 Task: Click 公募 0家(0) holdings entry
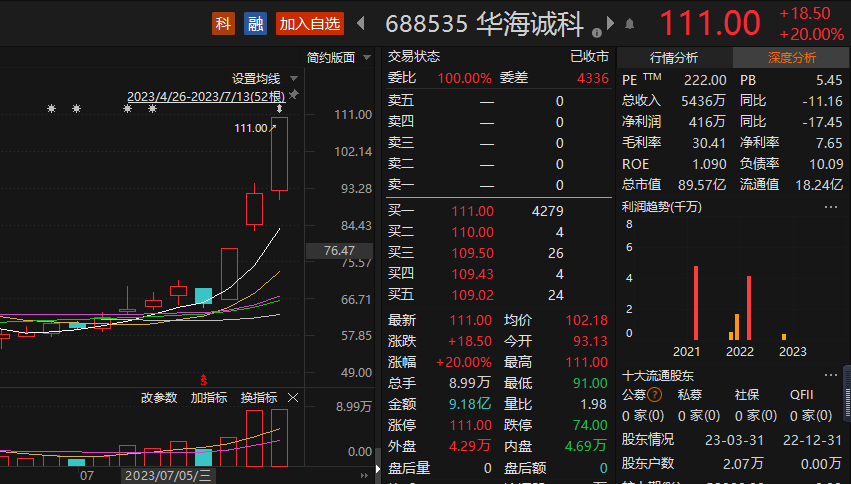coord(643,416)
